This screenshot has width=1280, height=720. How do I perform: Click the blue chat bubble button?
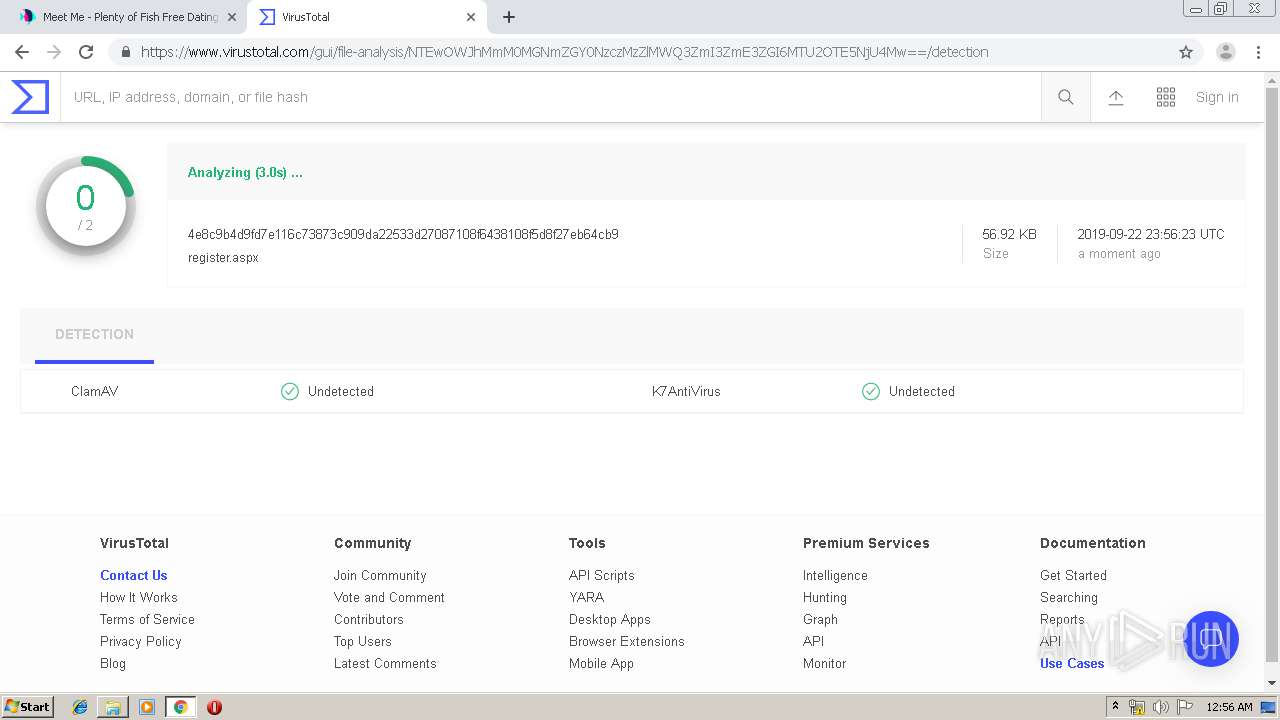tap(1211, 639)
